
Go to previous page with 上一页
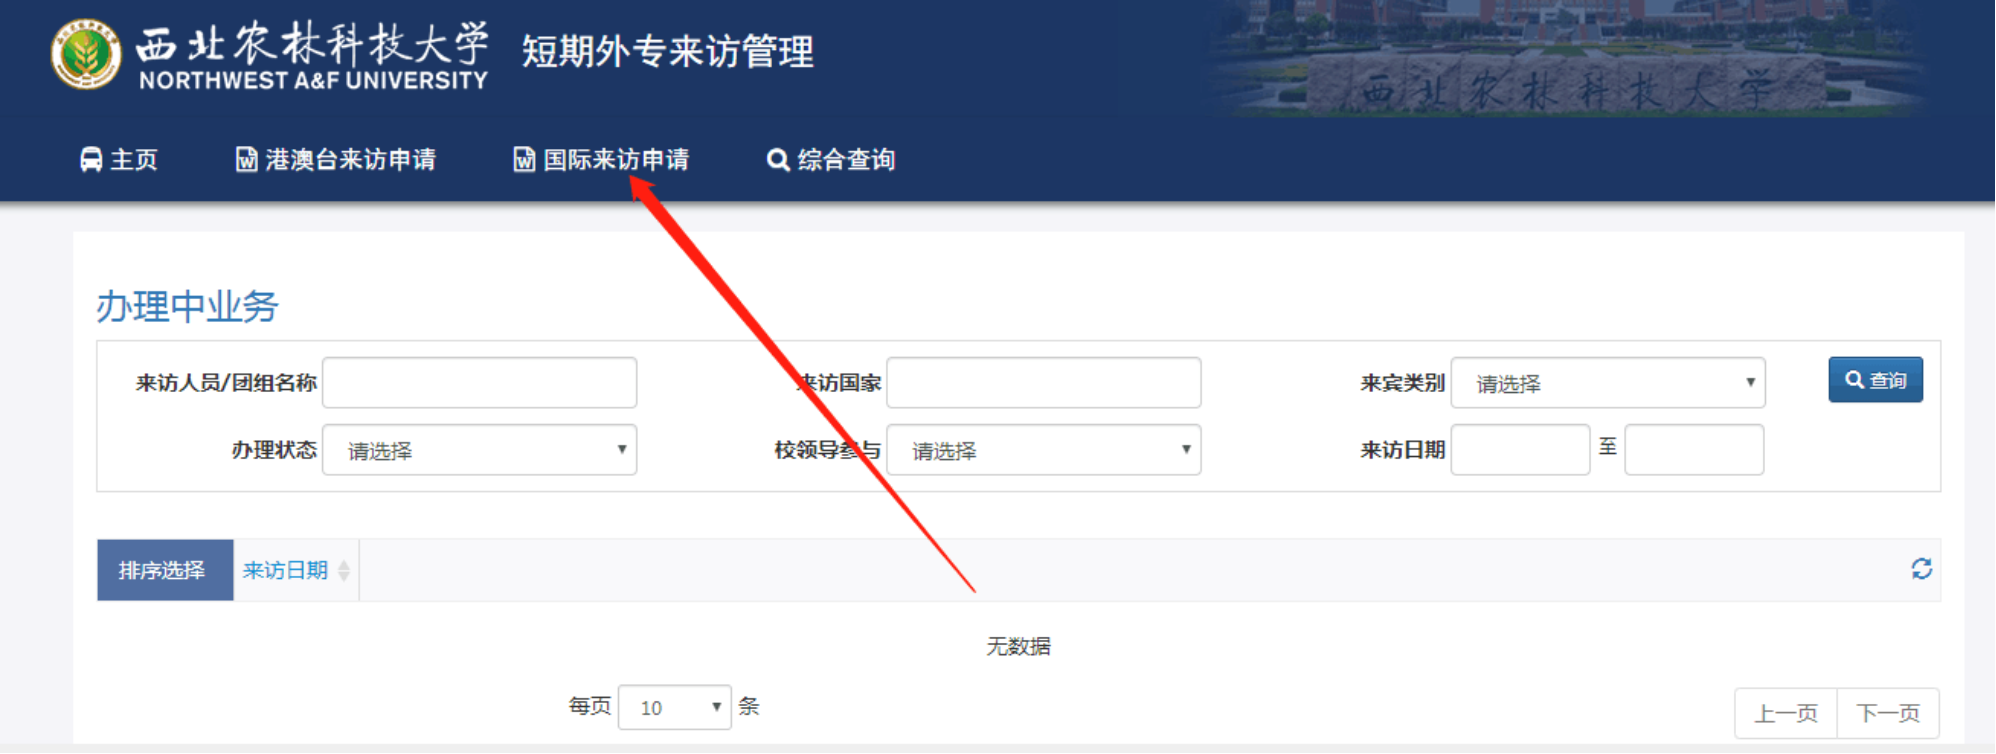tap(1785, 713)
